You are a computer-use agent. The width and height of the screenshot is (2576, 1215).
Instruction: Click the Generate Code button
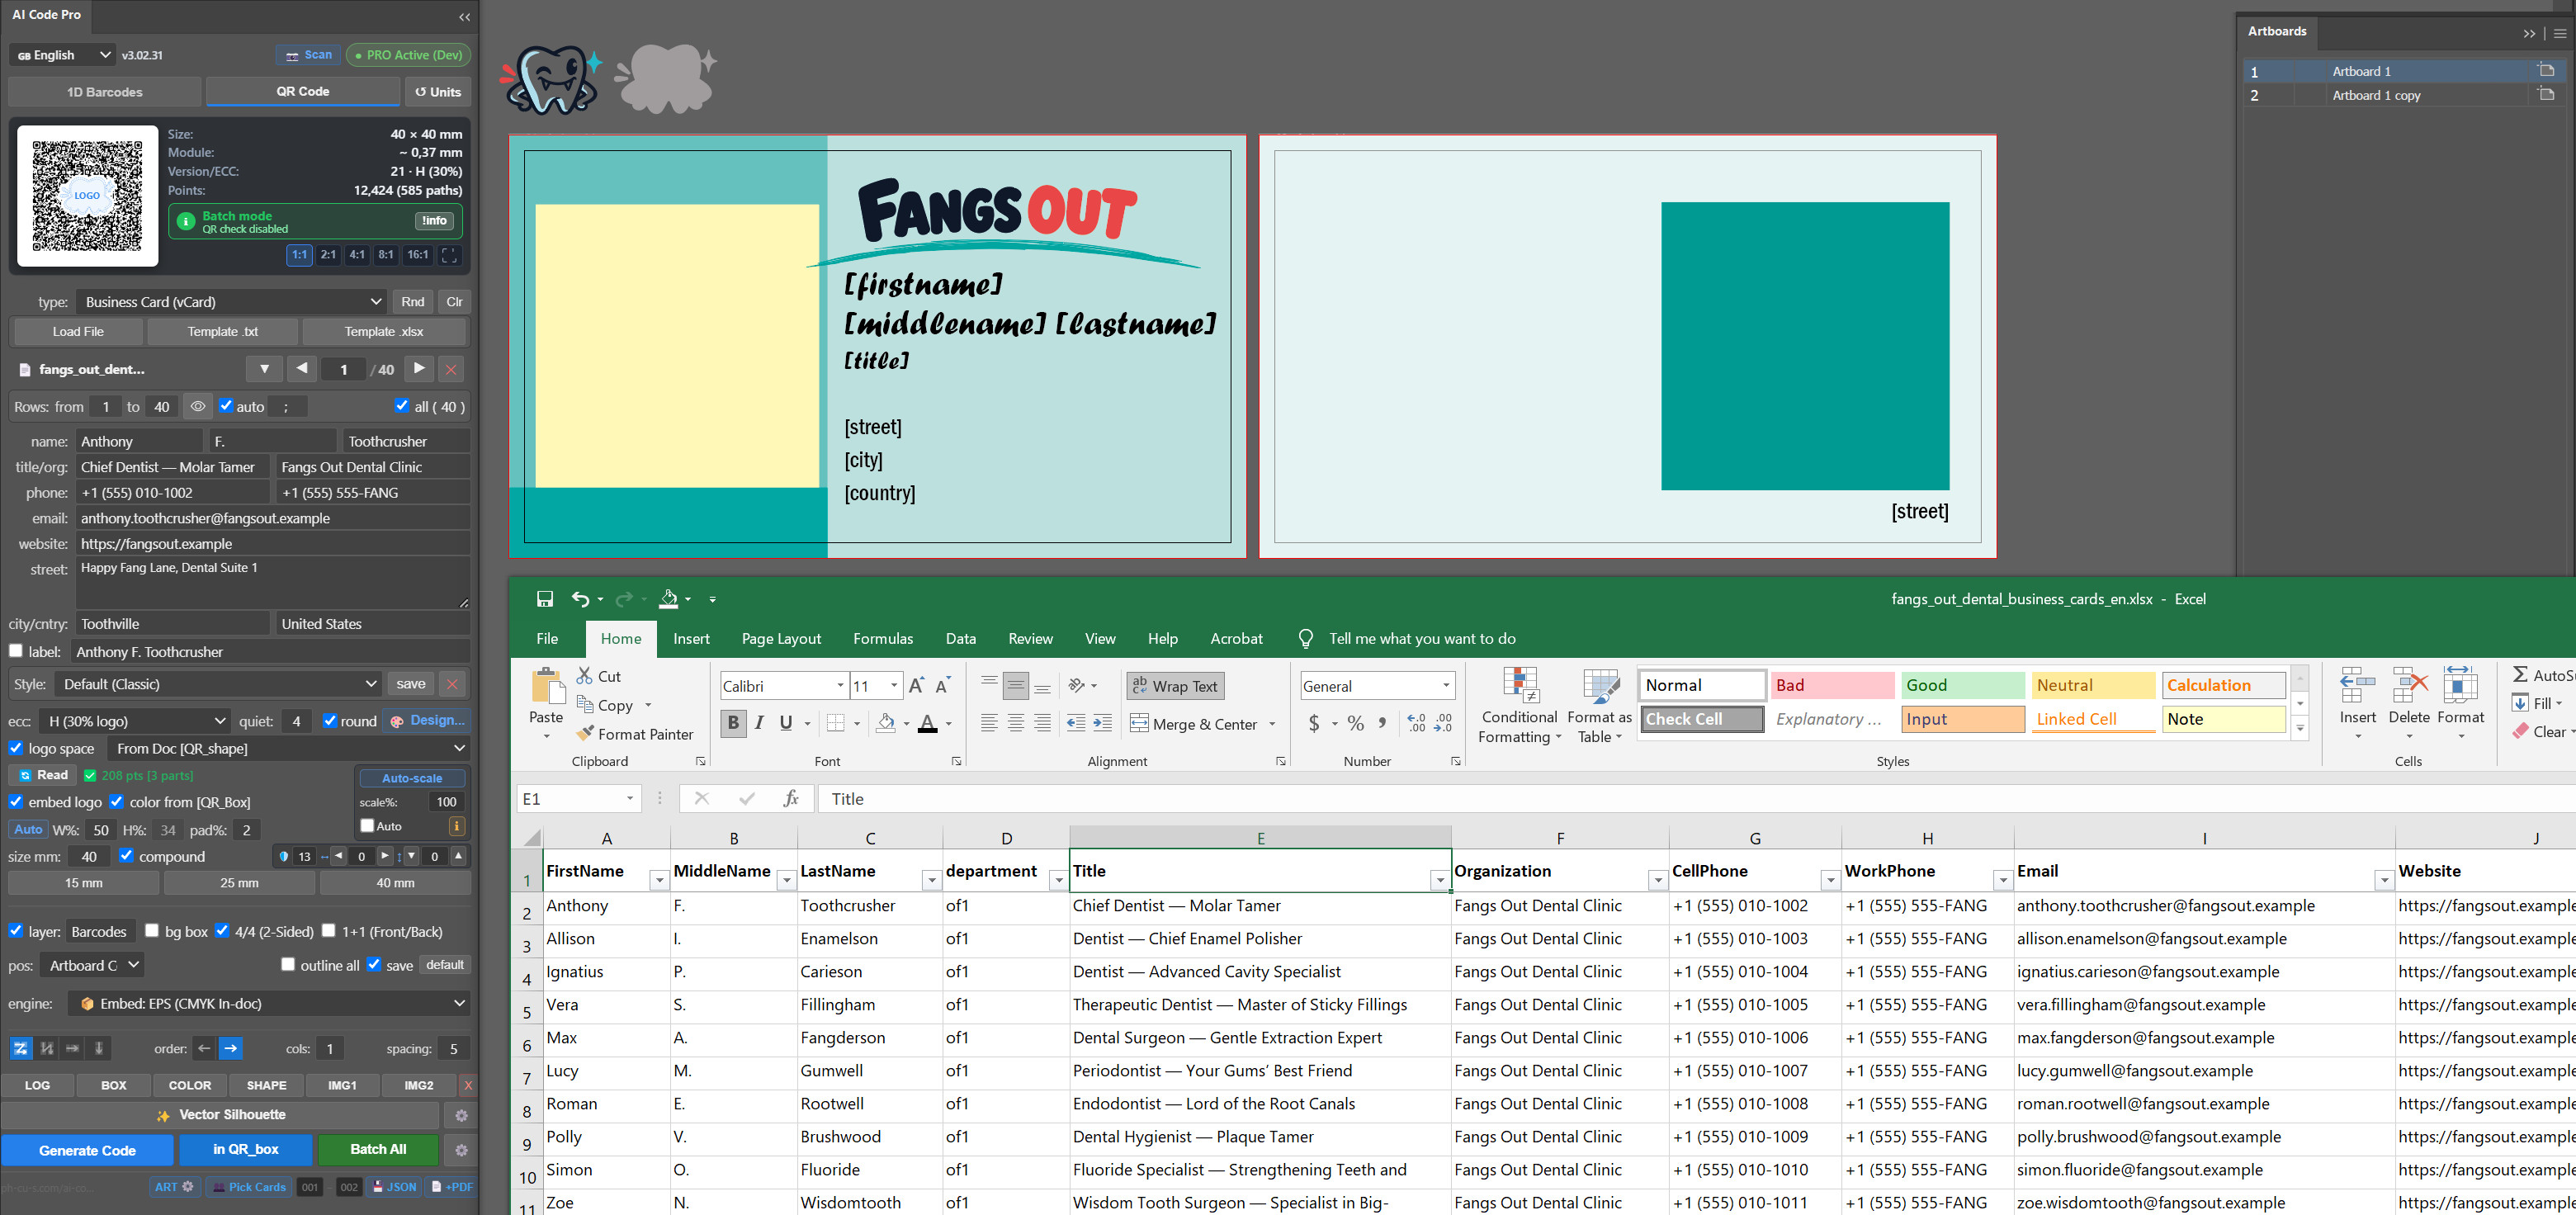(88, 1150)
